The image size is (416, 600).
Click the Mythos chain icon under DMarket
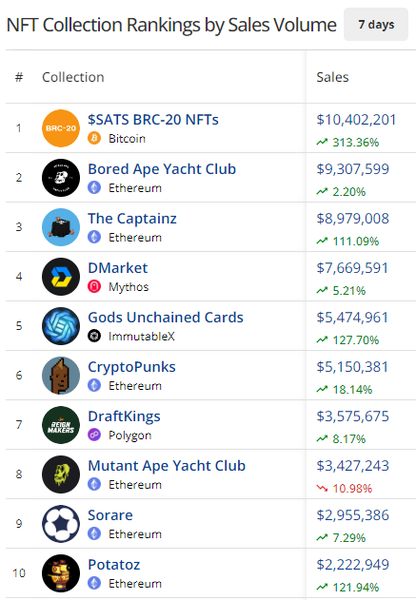click(x=94, y=287)
